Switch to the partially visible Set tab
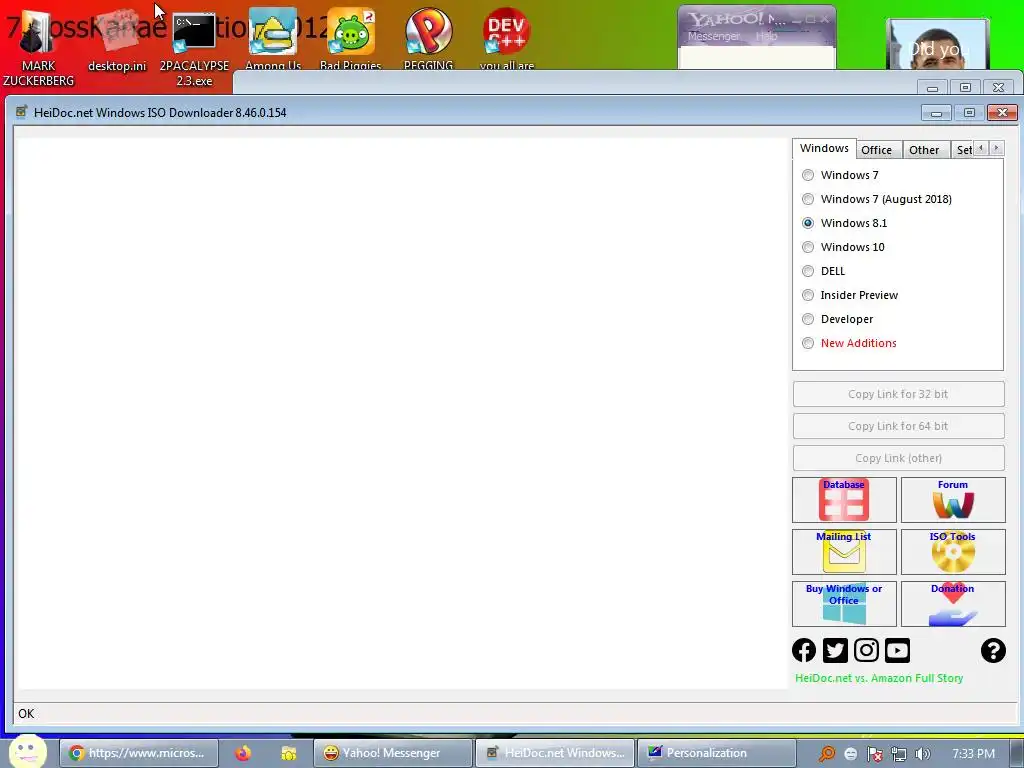The height and width of the screenshot is (768, 1024). coord(963,150)
